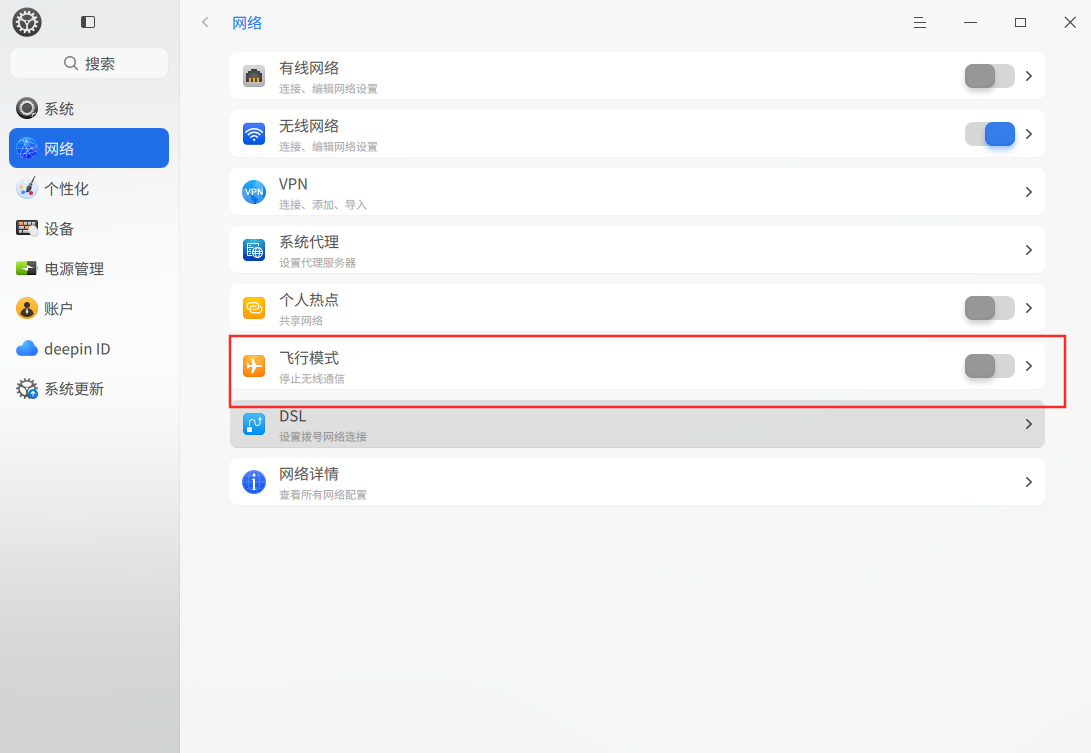1091x753 pixels.
Task: Open the 系统代理 row
Action: (x=637, y=250)
